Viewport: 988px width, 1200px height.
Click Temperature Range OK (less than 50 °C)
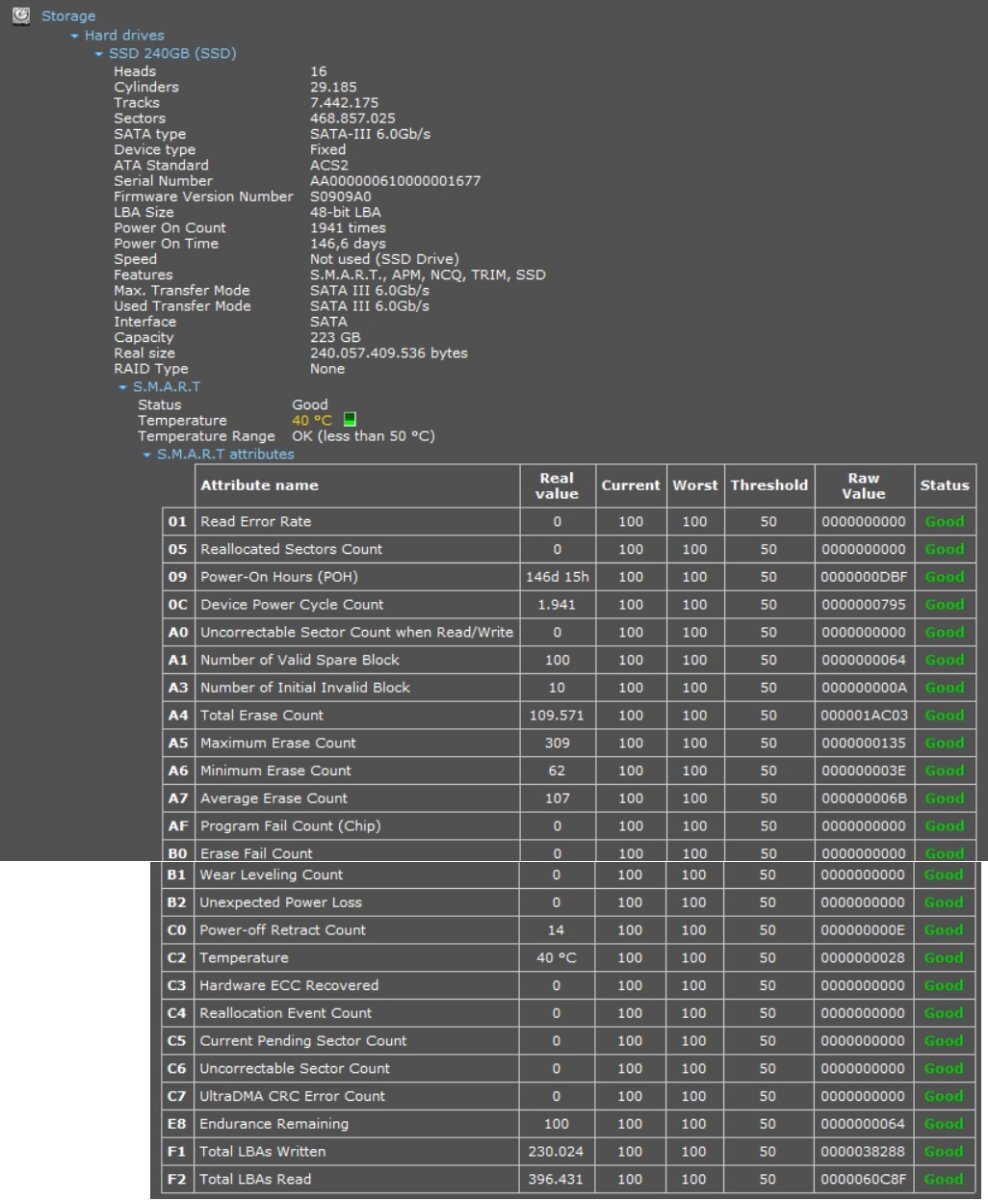[363, 436]
